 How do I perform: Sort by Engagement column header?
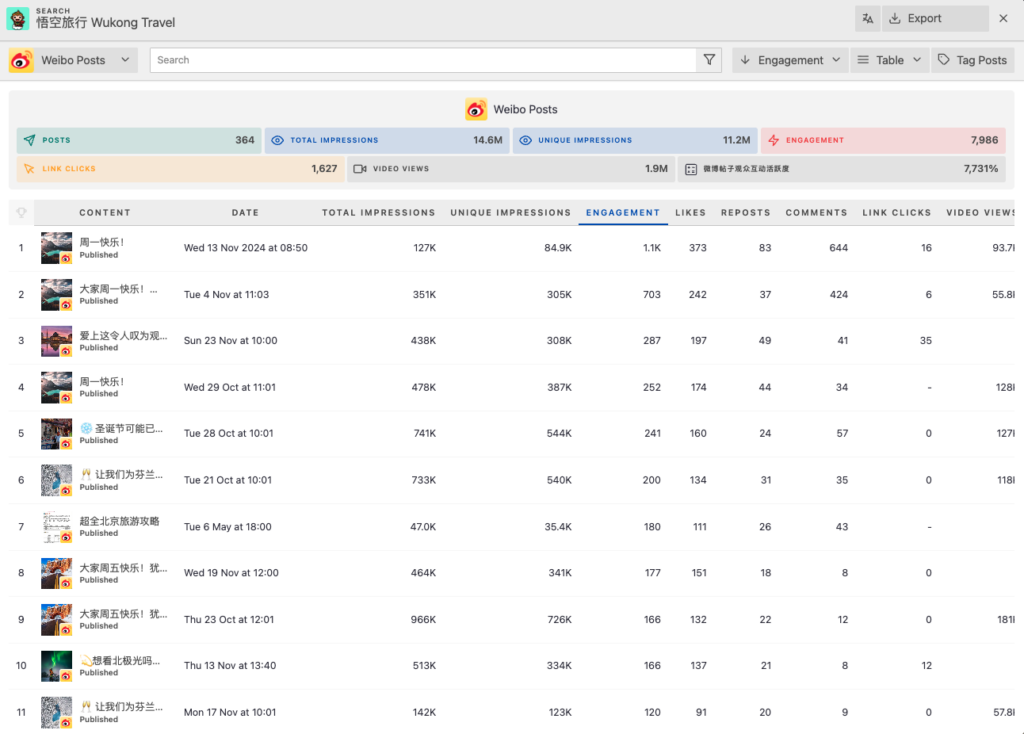coord(622,213)
